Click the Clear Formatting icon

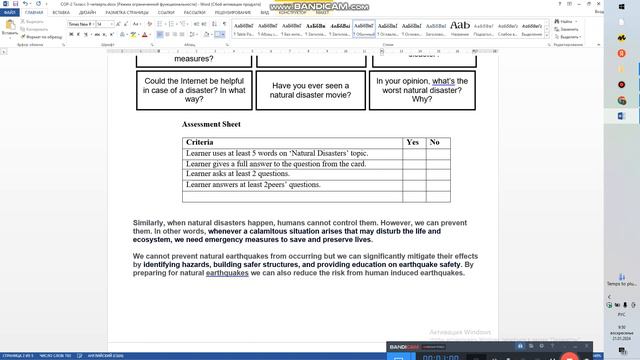pyautogui.click(x=149, y=24)
